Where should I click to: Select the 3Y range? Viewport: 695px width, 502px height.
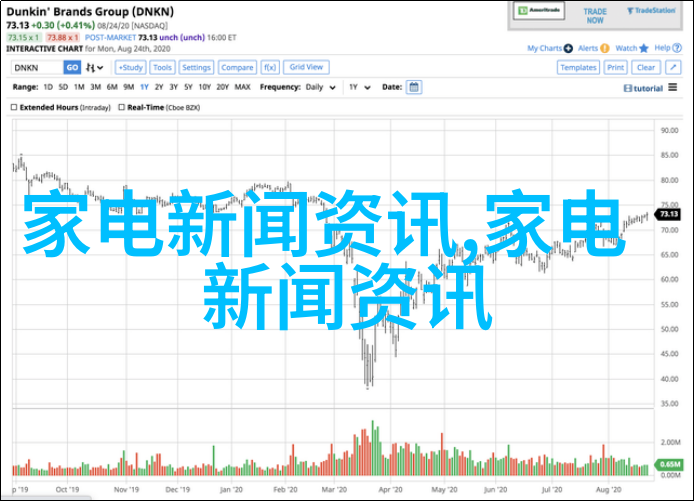(174, 87)
